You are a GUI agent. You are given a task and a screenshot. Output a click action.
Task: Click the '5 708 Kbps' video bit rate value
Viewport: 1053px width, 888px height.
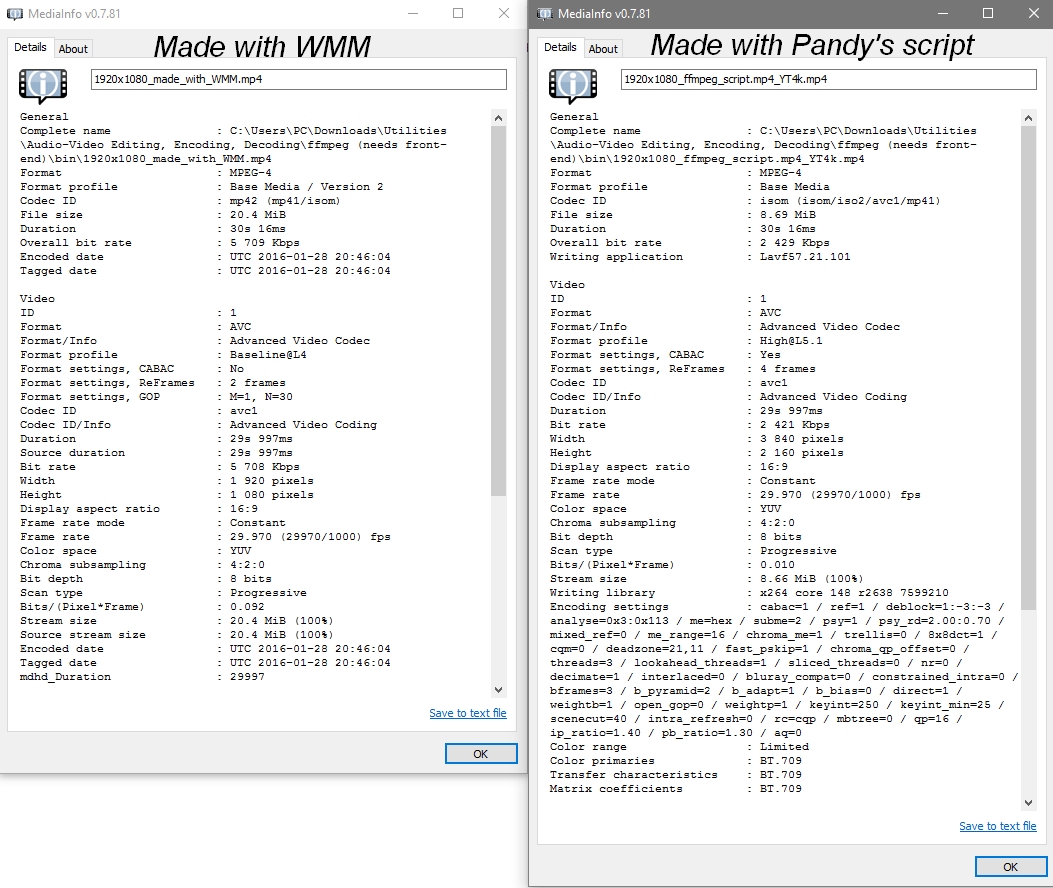pos(265,467)
